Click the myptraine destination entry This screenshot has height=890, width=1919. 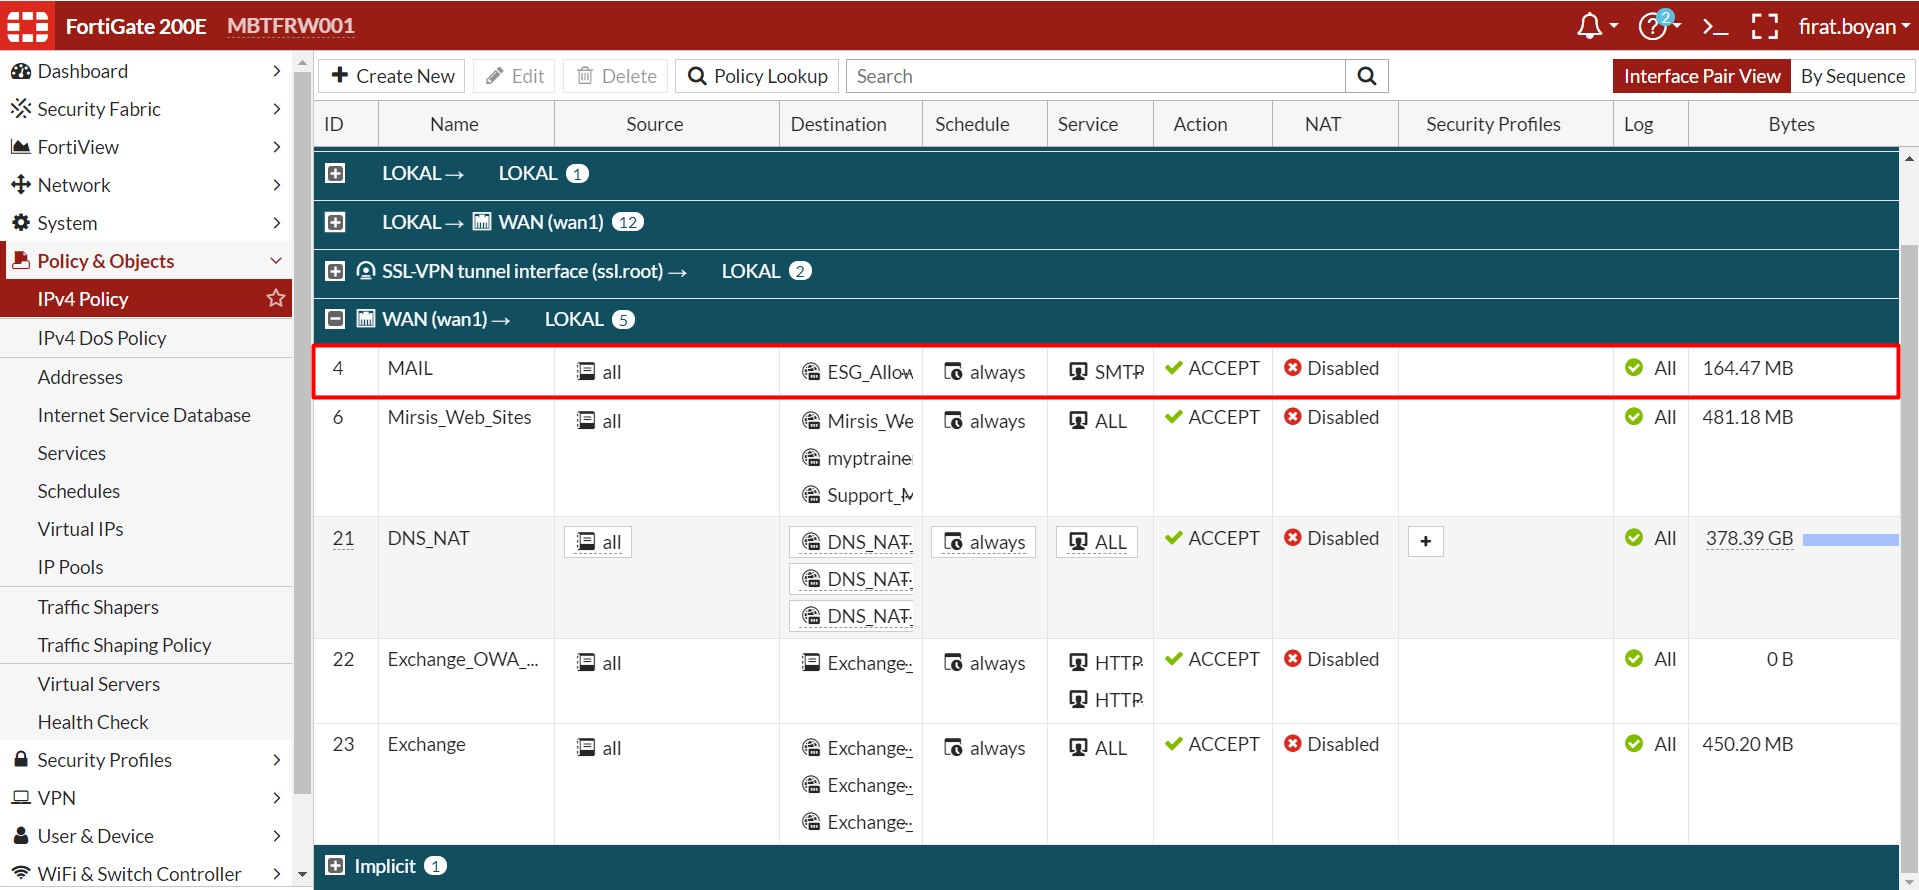[x=857, y=458]
